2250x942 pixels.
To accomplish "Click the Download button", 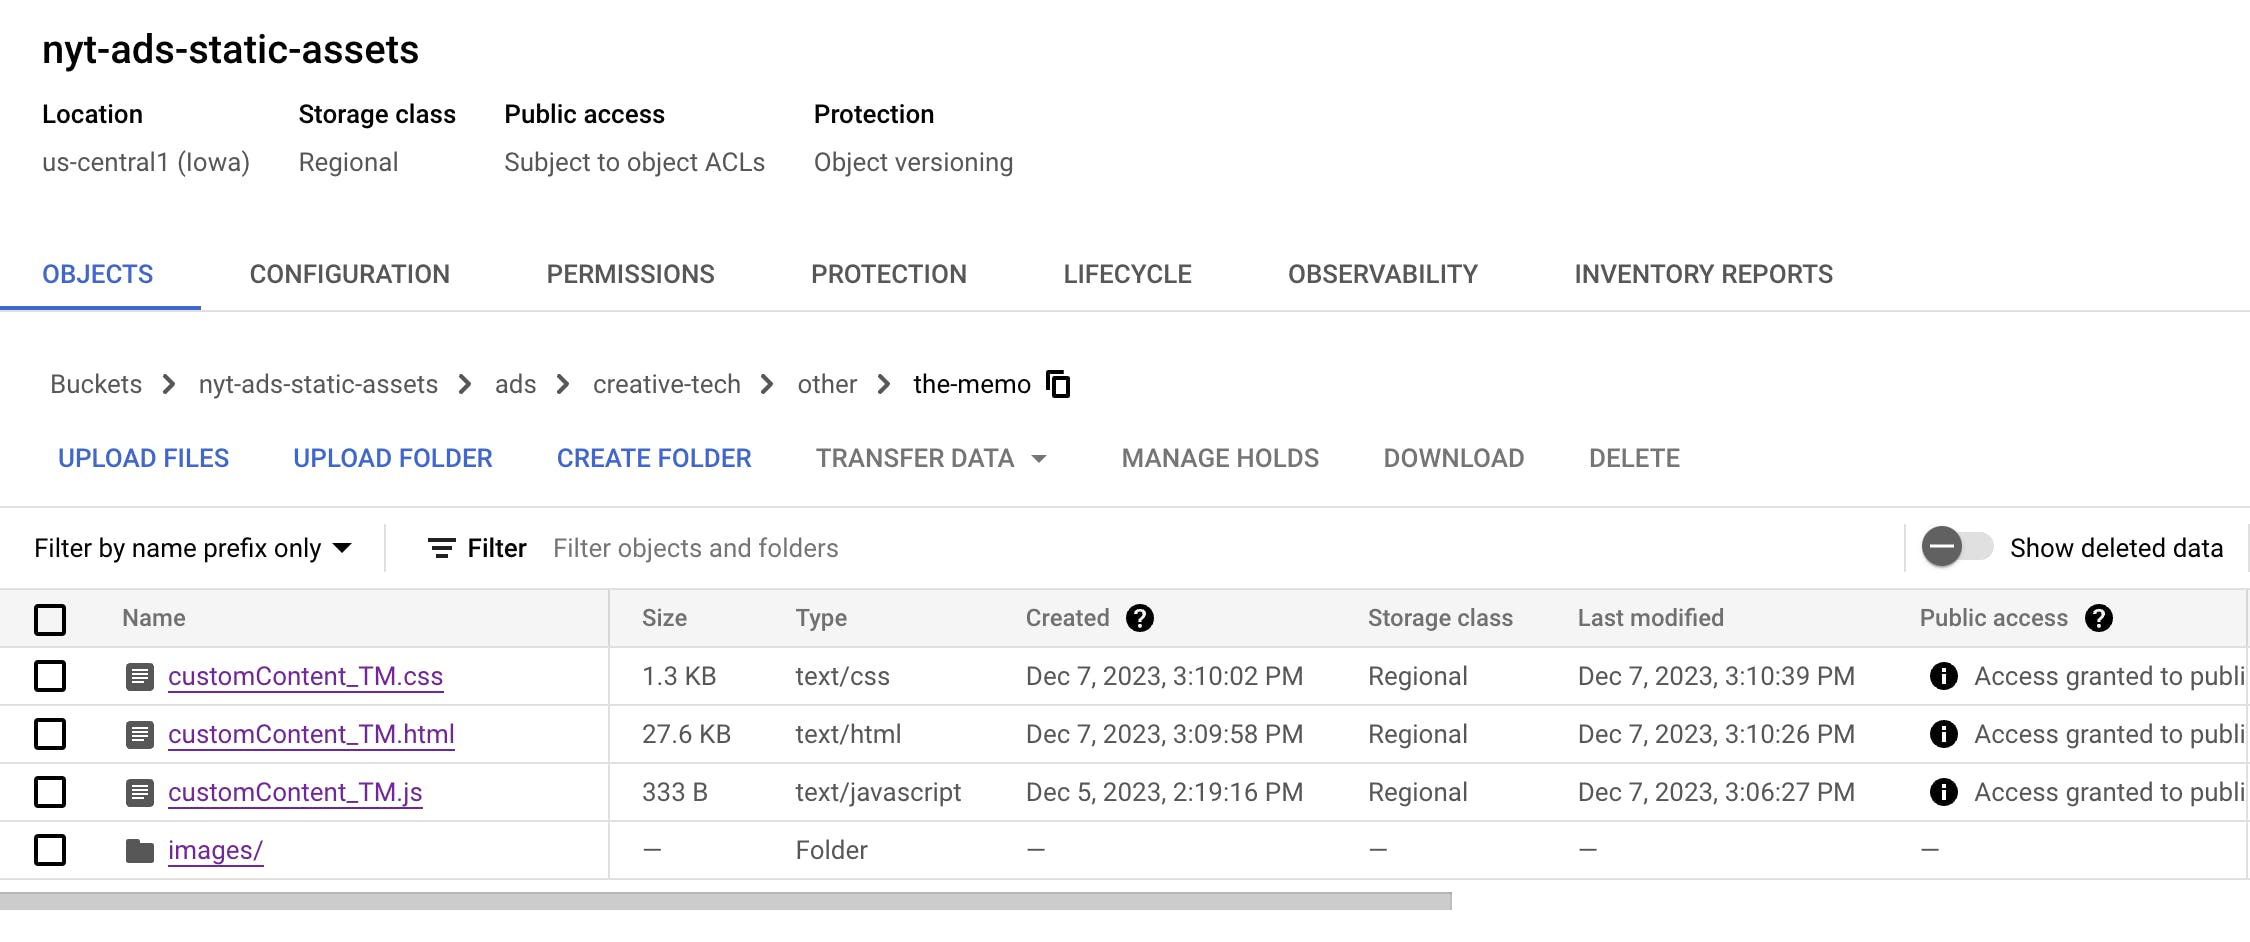I will click(x=1454, y=458).
